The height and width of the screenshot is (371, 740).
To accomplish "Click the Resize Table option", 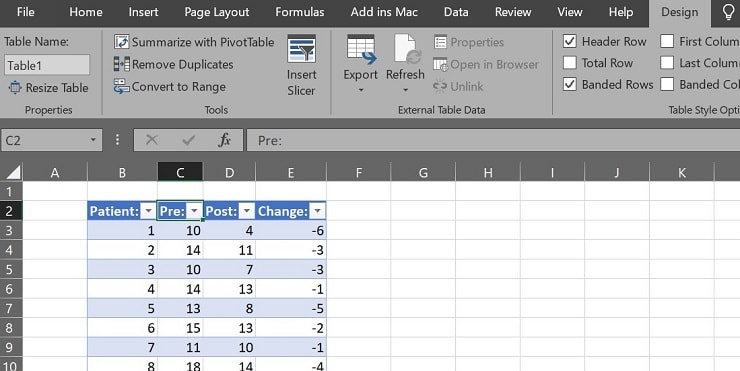I will pos(49,88).
